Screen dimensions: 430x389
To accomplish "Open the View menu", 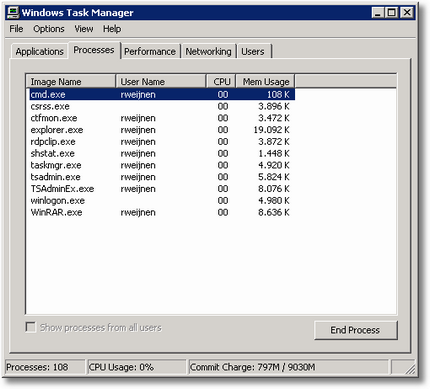I will [x=84, y=29].
